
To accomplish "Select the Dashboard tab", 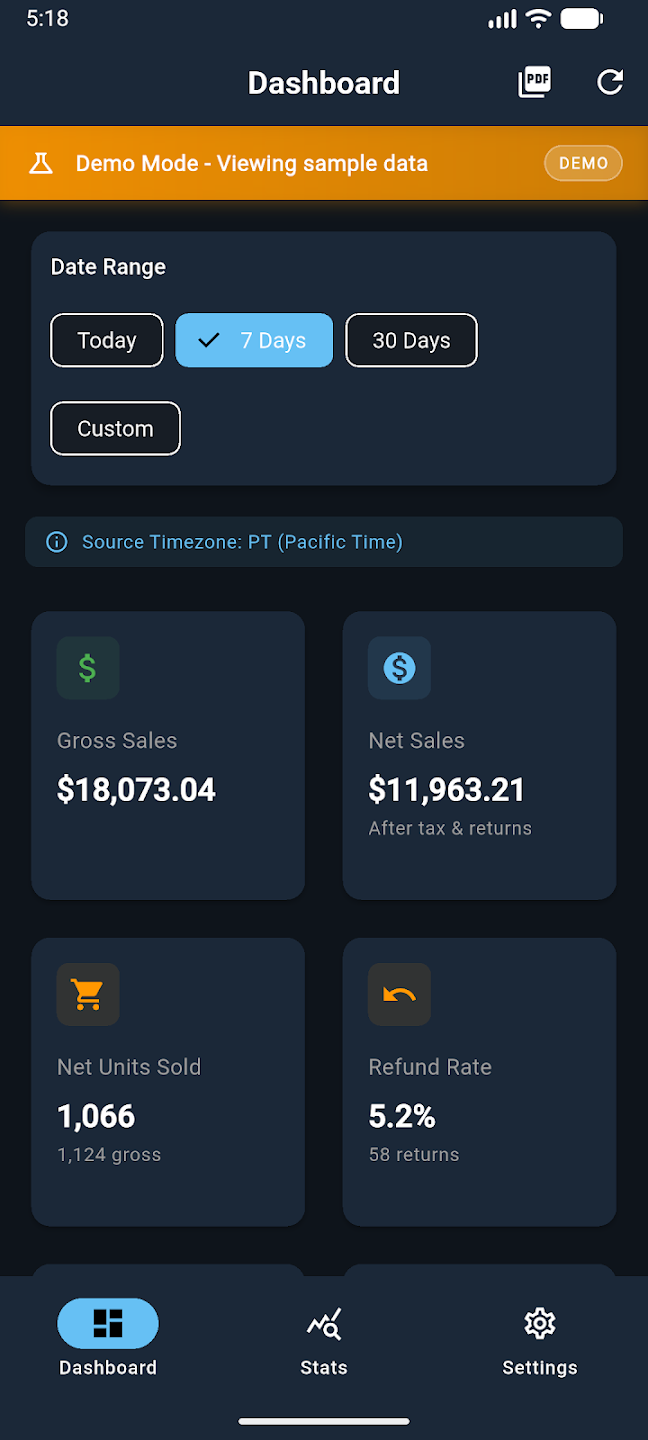I will (107, 1340).
